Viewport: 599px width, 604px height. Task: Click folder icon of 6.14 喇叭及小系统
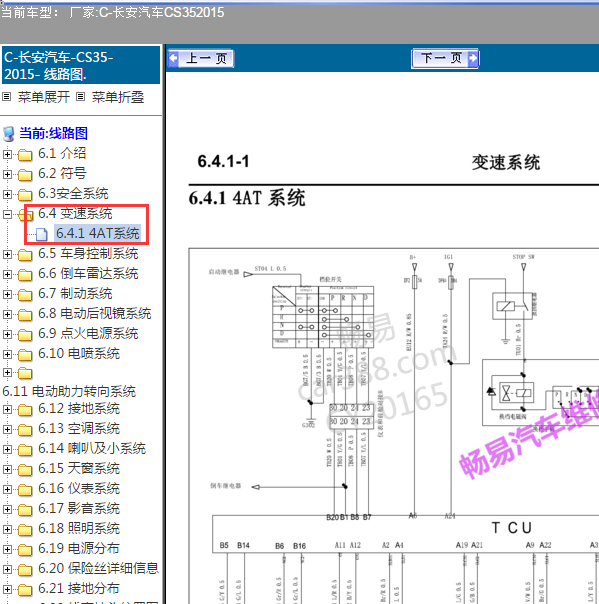[25, 450]
